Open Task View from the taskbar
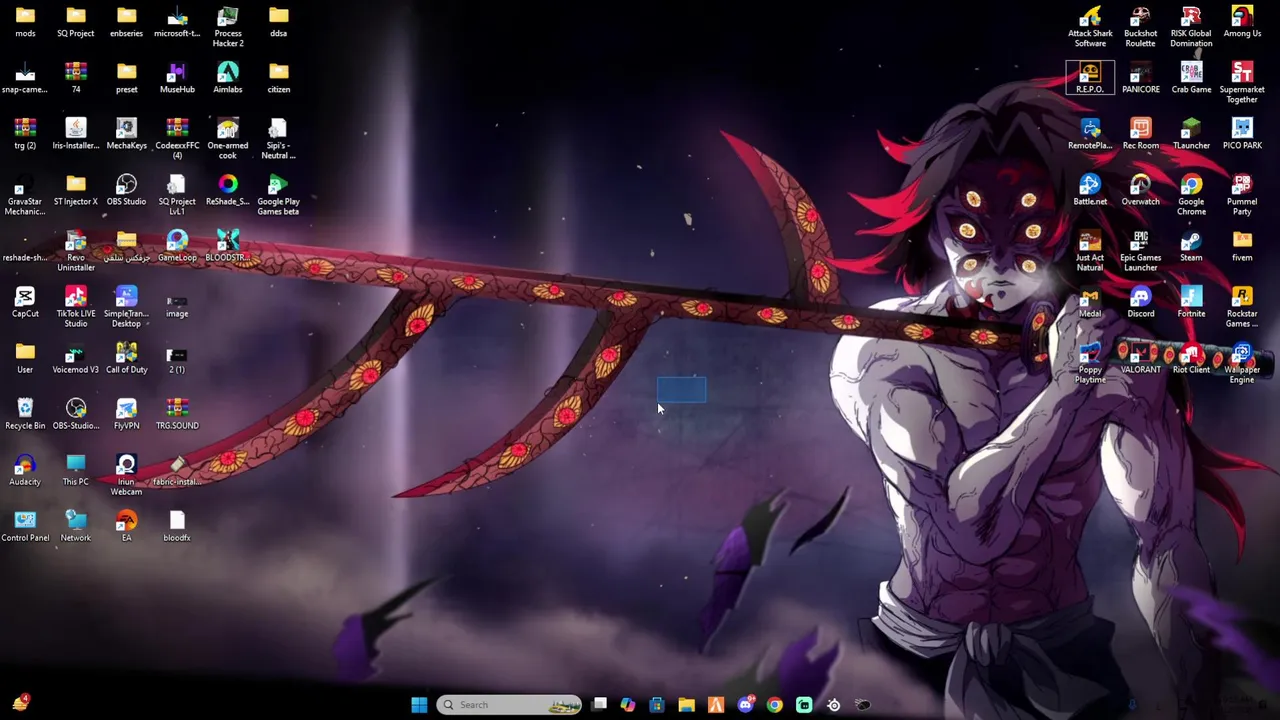 [599, 705]
